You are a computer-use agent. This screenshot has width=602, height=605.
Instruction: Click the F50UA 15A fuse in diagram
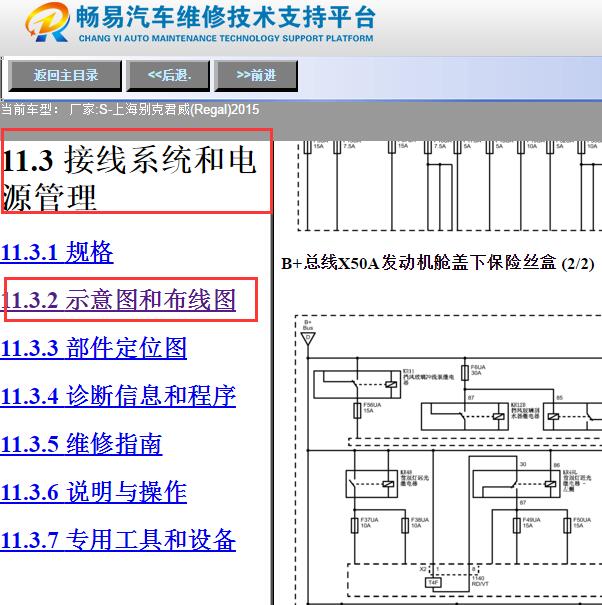point(567,526)
